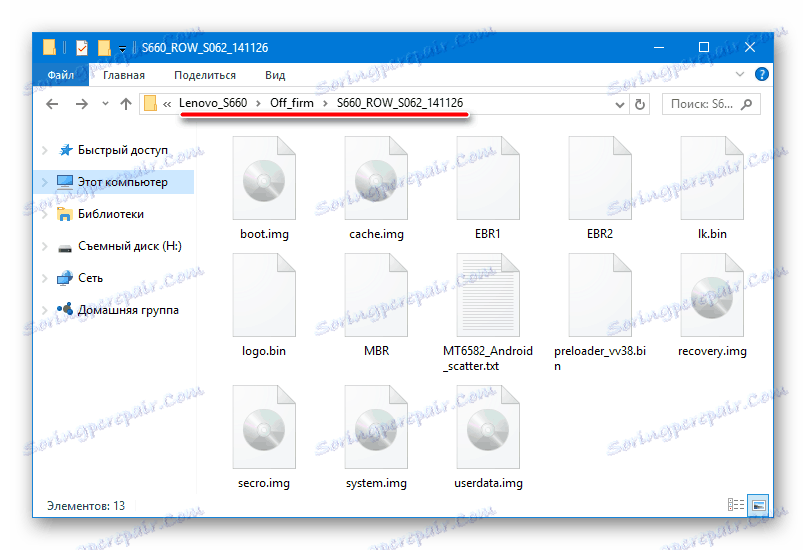Open Библиотеки in navigation pane
806x550 pixels.
pyautogui.click(x=111, y=214)
